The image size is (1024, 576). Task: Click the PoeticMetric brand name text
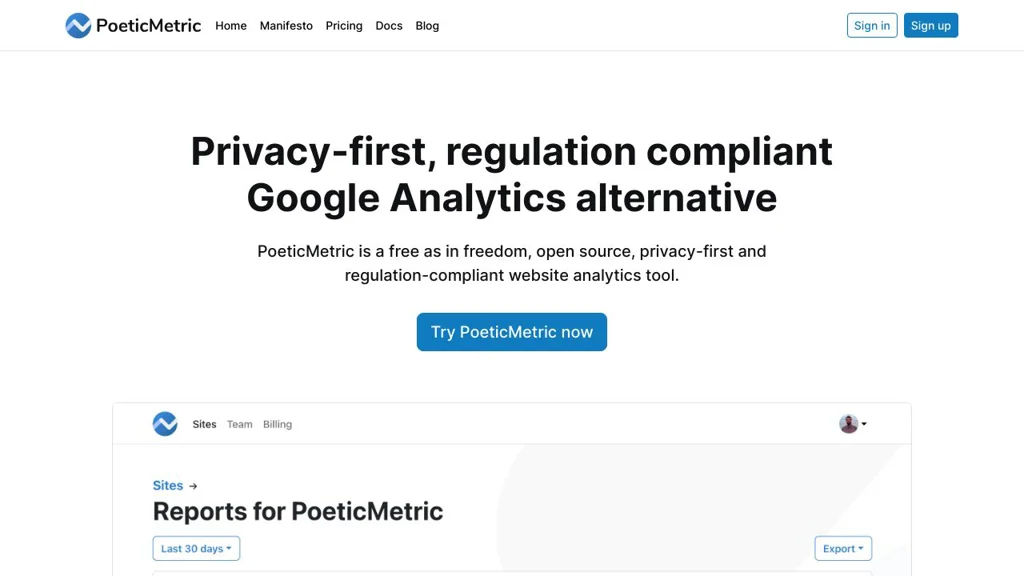(x=148, y=26)
